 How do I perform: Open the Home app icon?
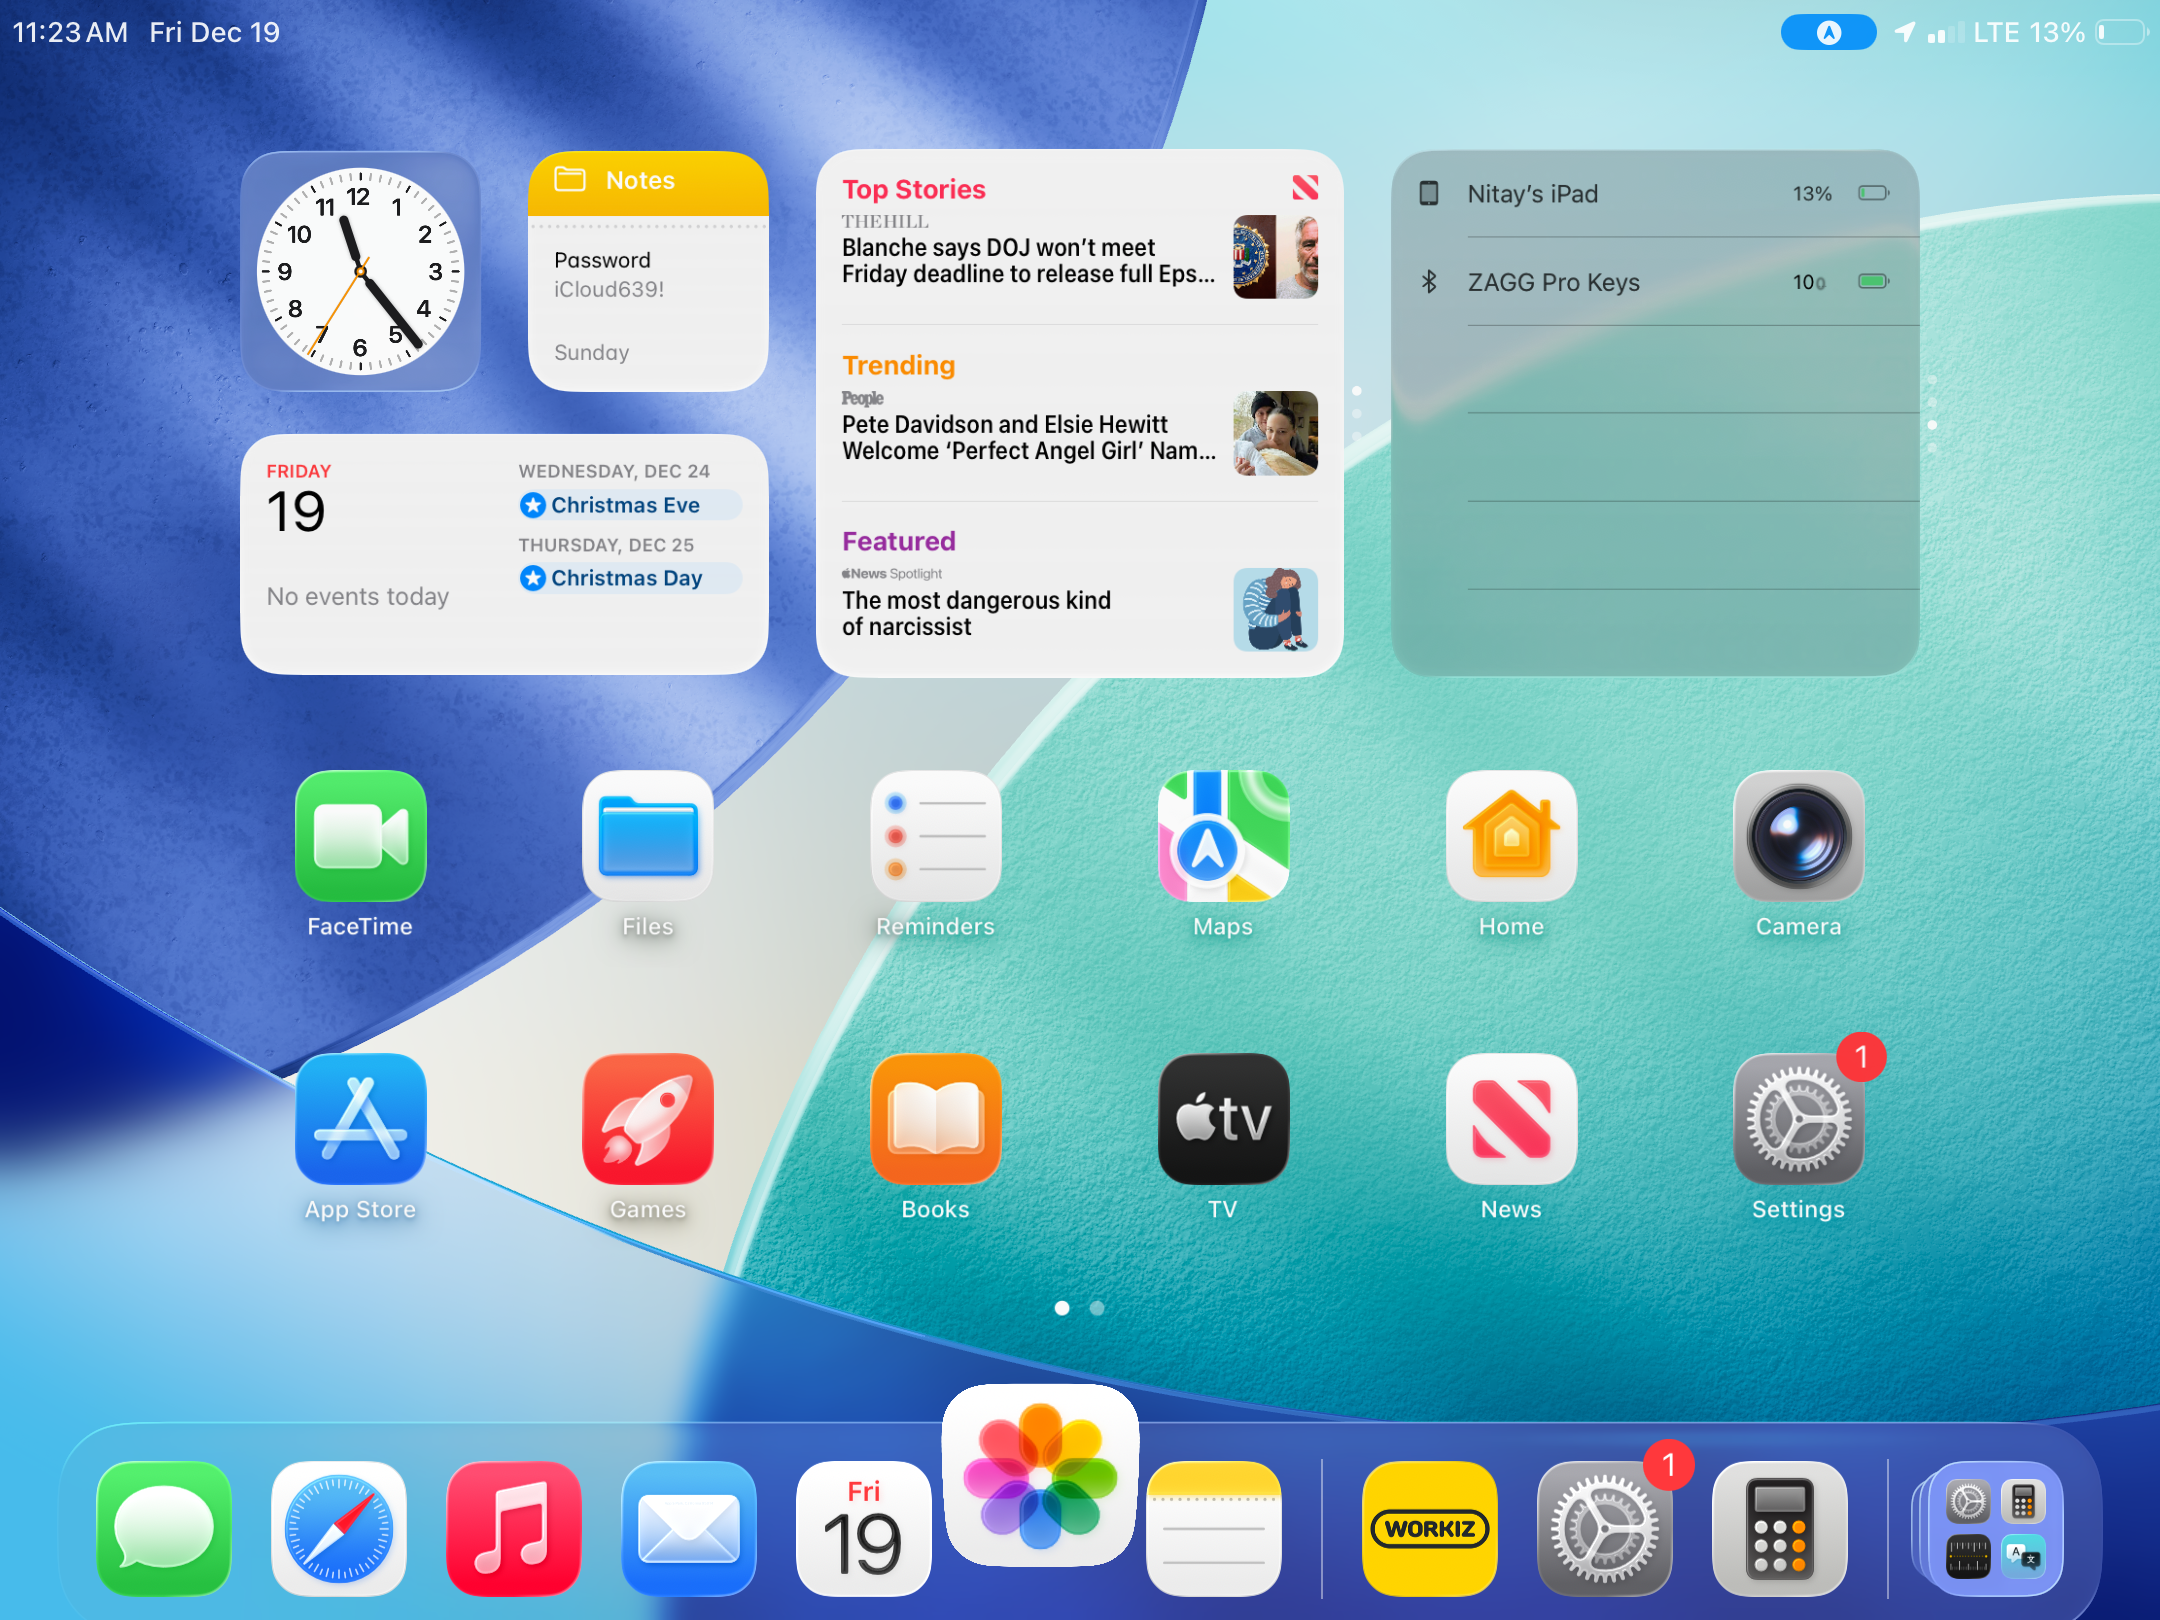pyautogui.click(x=1510, y=836)
